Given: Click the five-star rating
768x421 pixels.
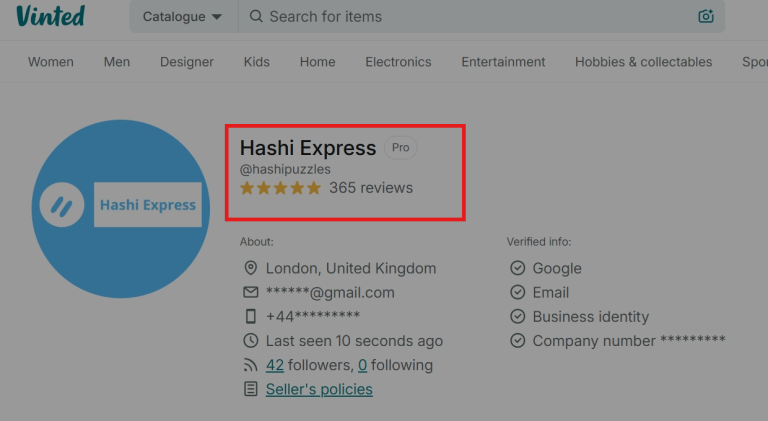Looking at the screenshot, I should 280,188.
